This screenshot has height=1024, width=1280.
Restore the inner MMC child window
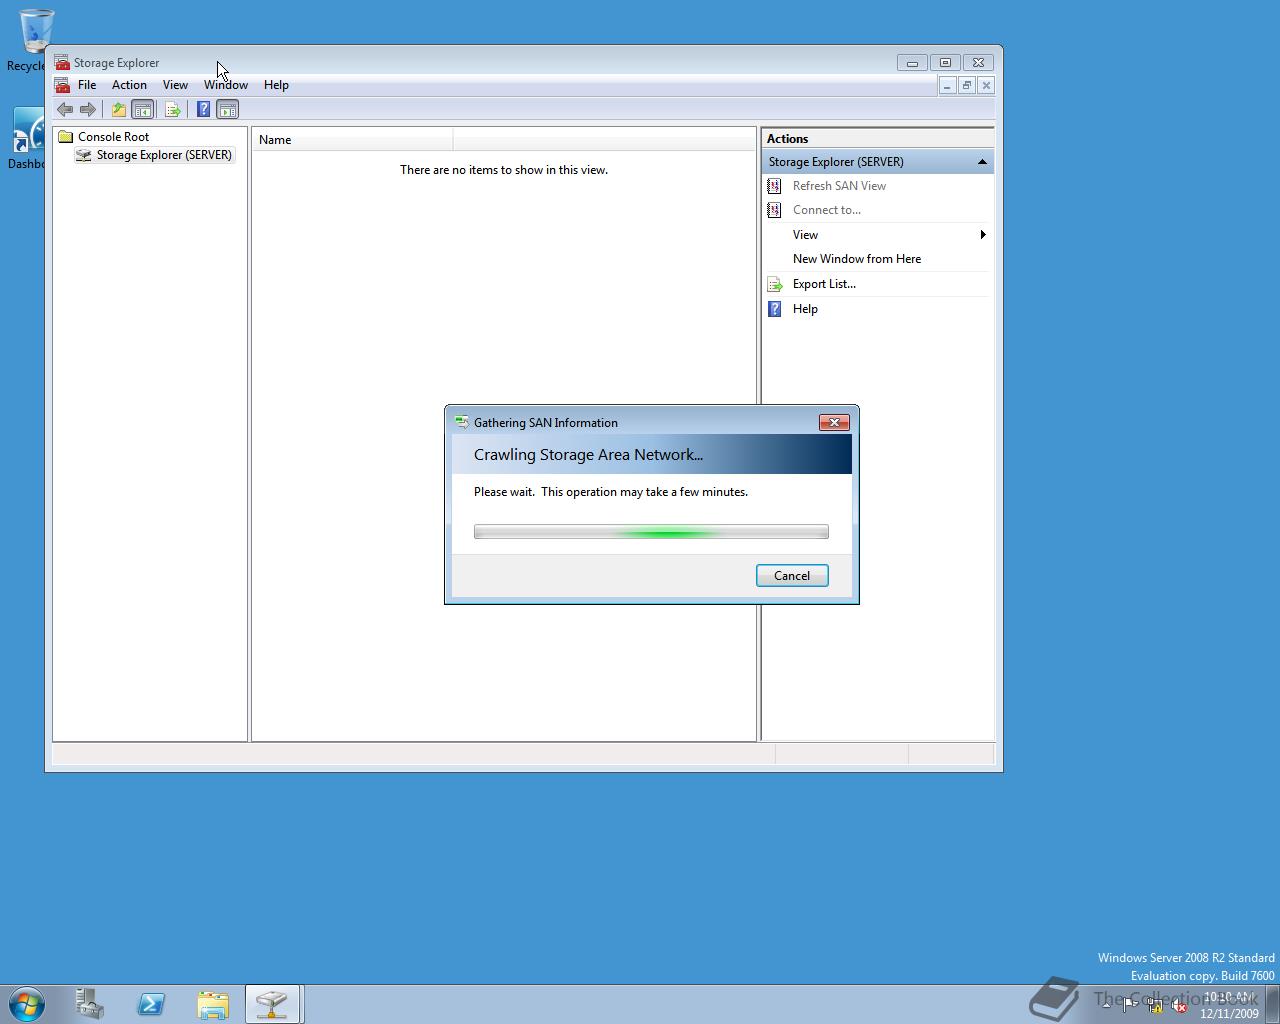click(966, 85)
